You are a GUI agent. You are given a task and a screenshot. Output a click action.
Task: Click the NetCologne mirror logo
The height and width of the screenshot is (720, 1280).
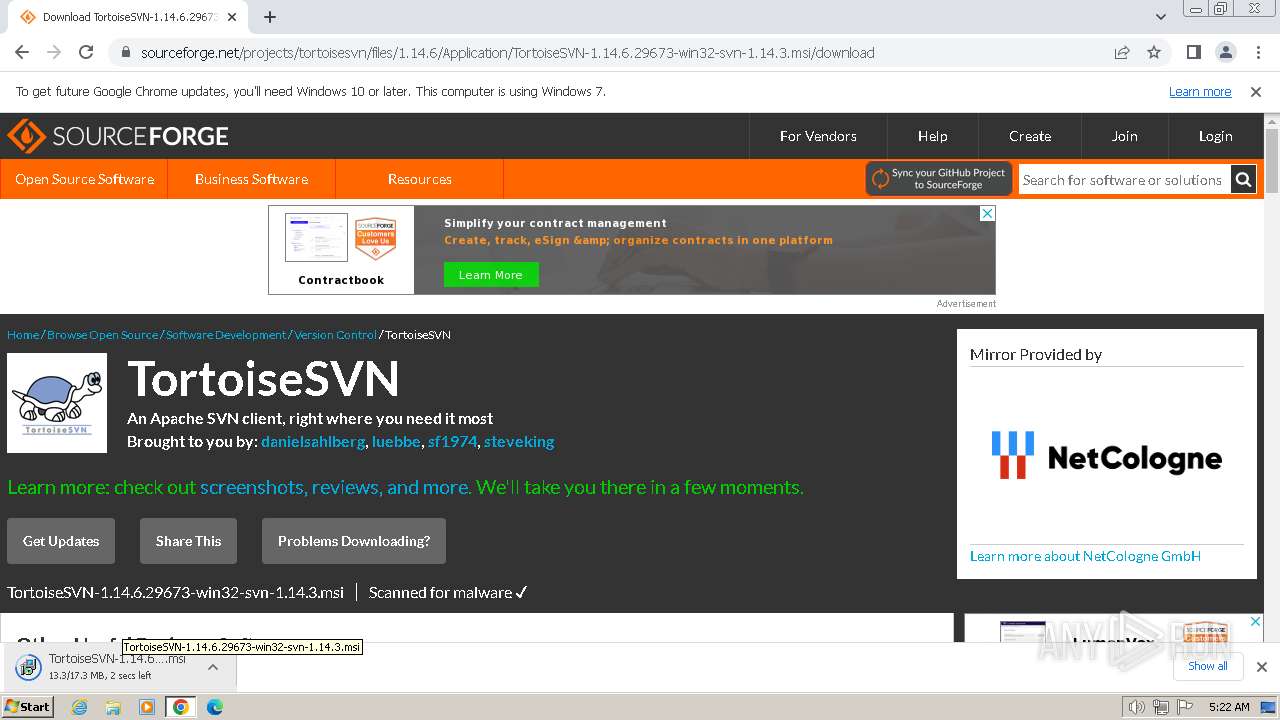point(1107,456)
